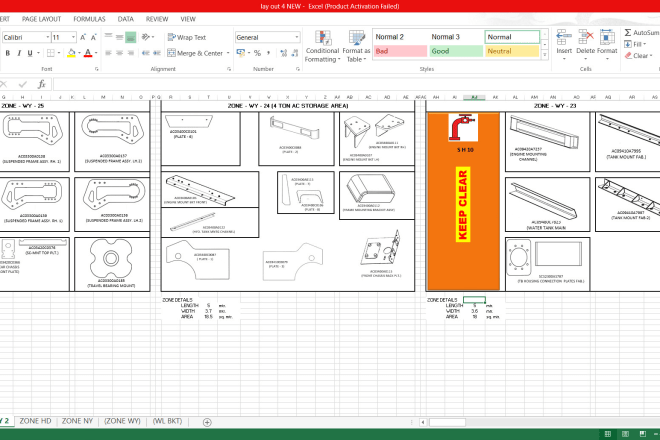Screen dimensions: 660x440
Task: Open the Fill icon menu
Action: [x=635, y=44]
